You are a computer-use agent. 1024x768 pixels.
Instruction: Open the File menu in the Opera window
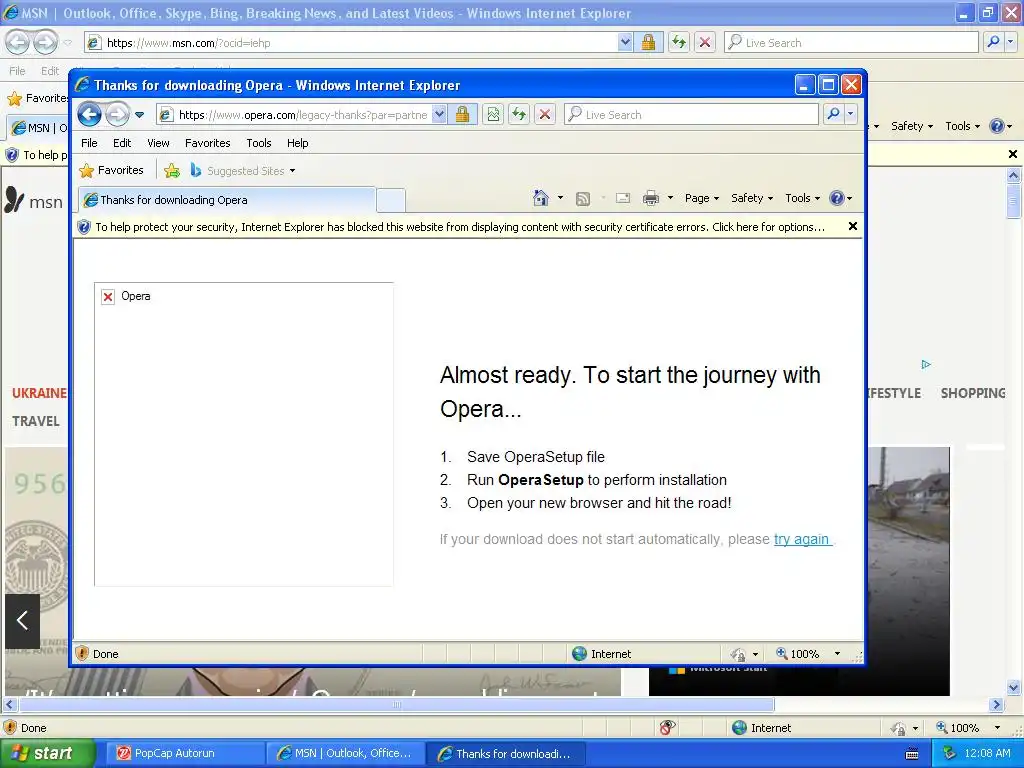coord(89,143)
